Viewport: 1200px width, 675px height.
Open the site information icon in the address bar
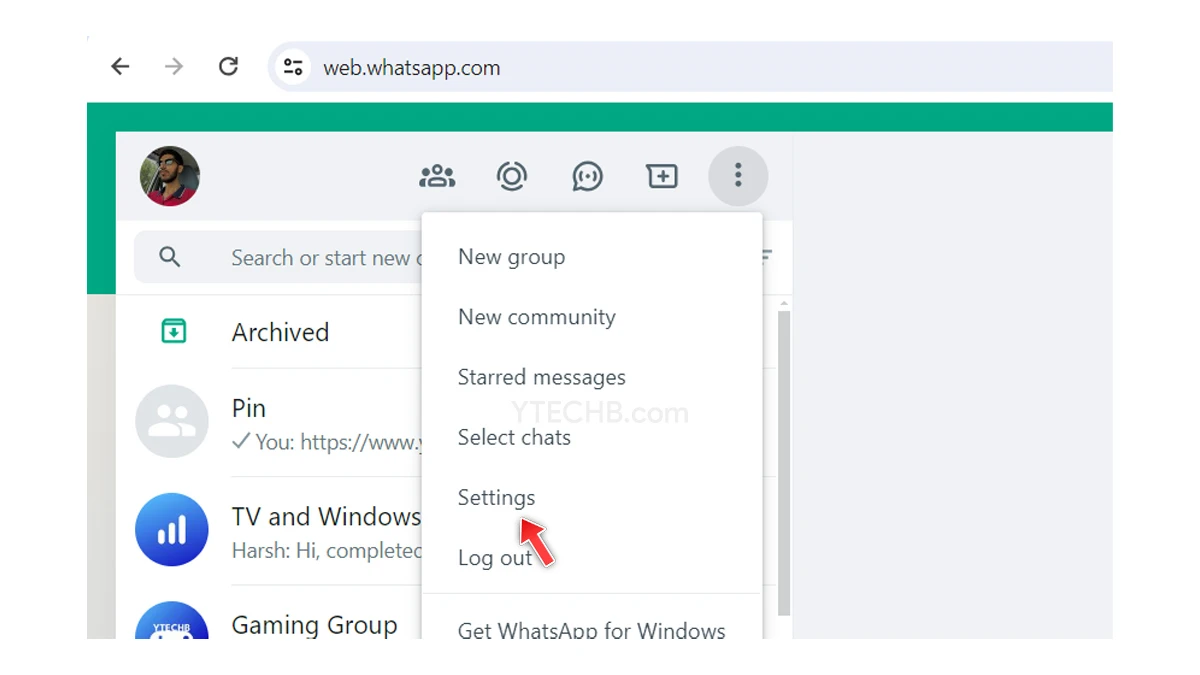pyautogui.click(x=293, y=67)
